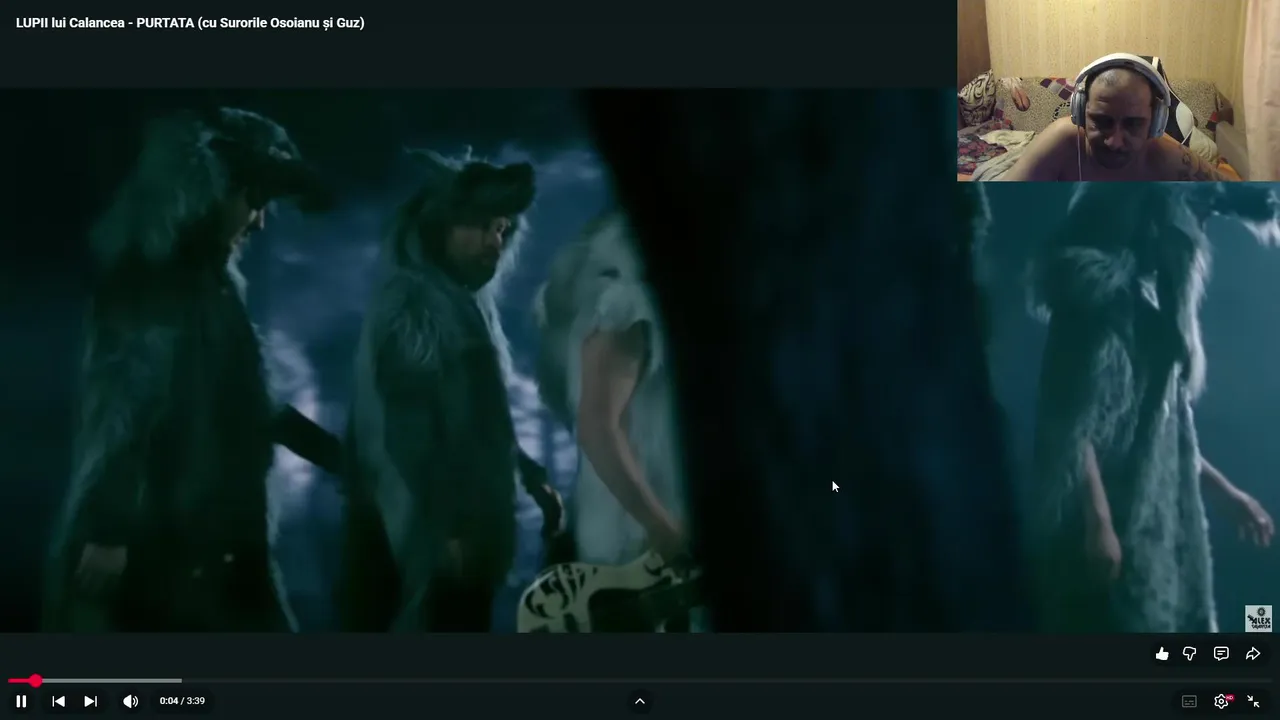
Task: Seek within the buffered progress bar section
Action: 111,681
